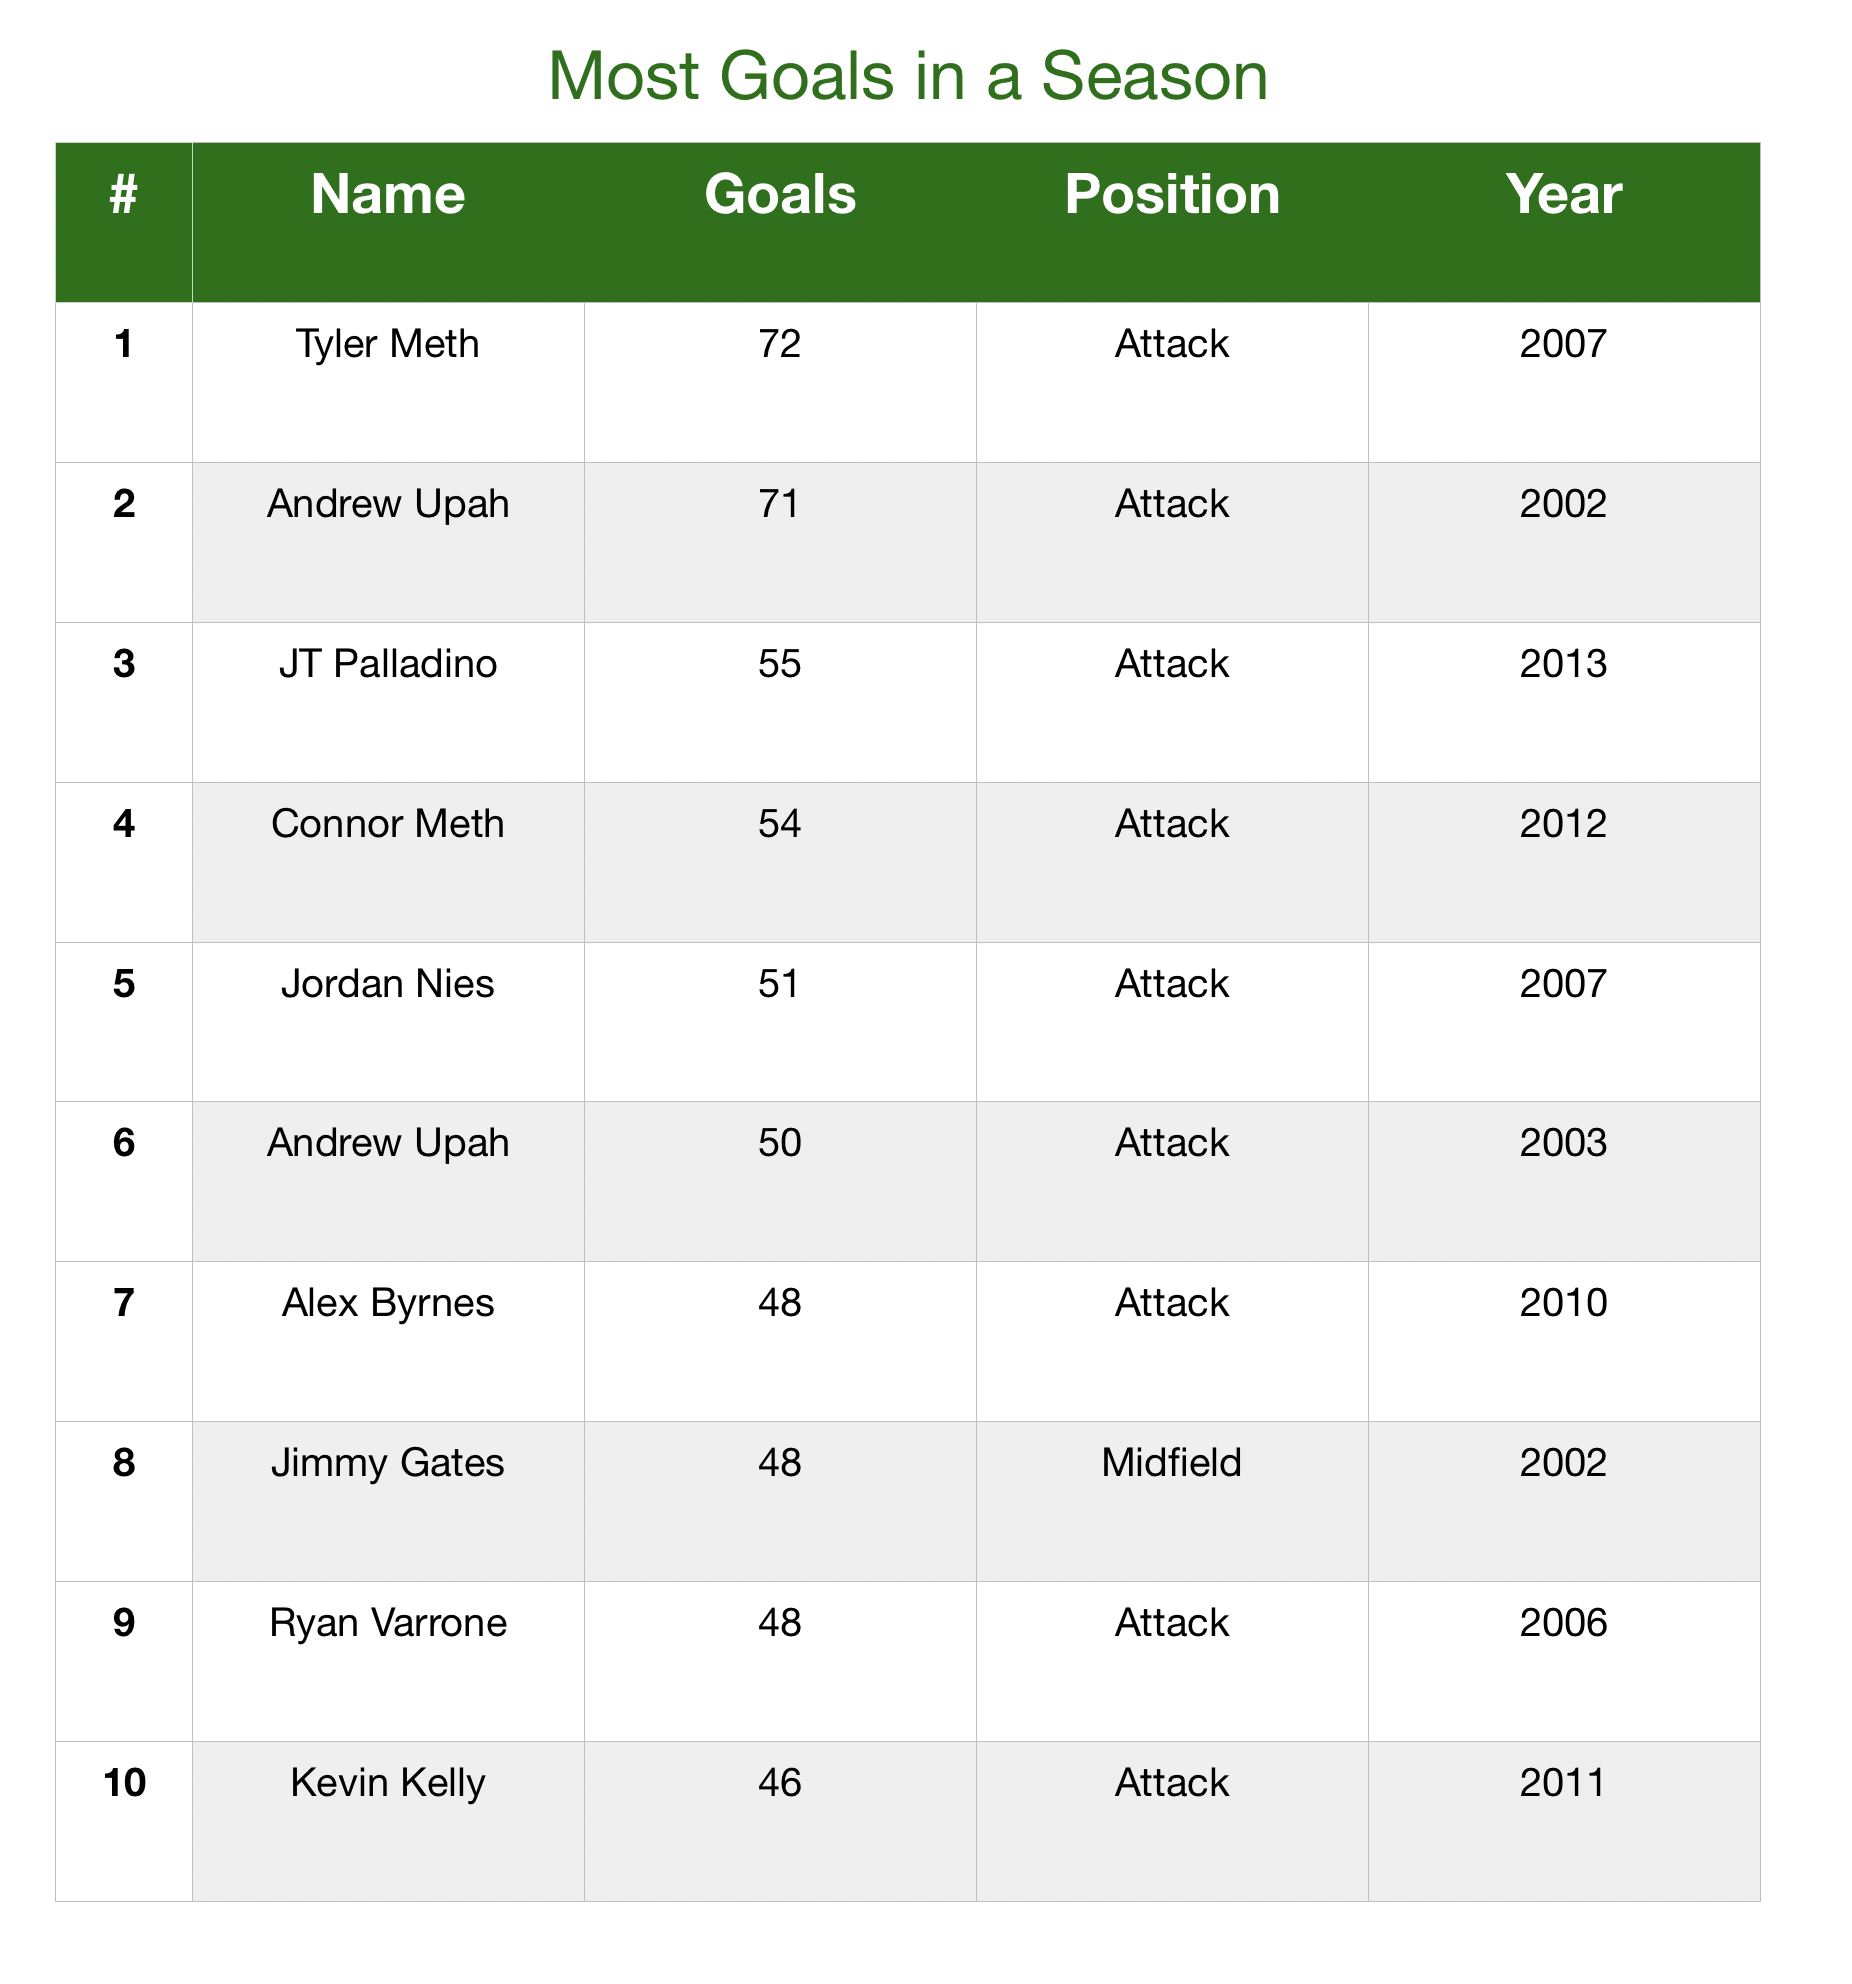Click the row number 10 cell

coord(124,1821)
